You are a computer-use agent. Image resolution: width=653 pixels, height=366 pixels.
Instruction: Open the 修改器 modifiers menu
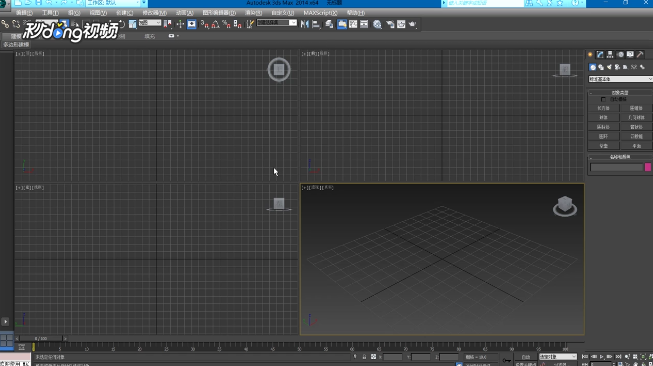coord(155,13)
